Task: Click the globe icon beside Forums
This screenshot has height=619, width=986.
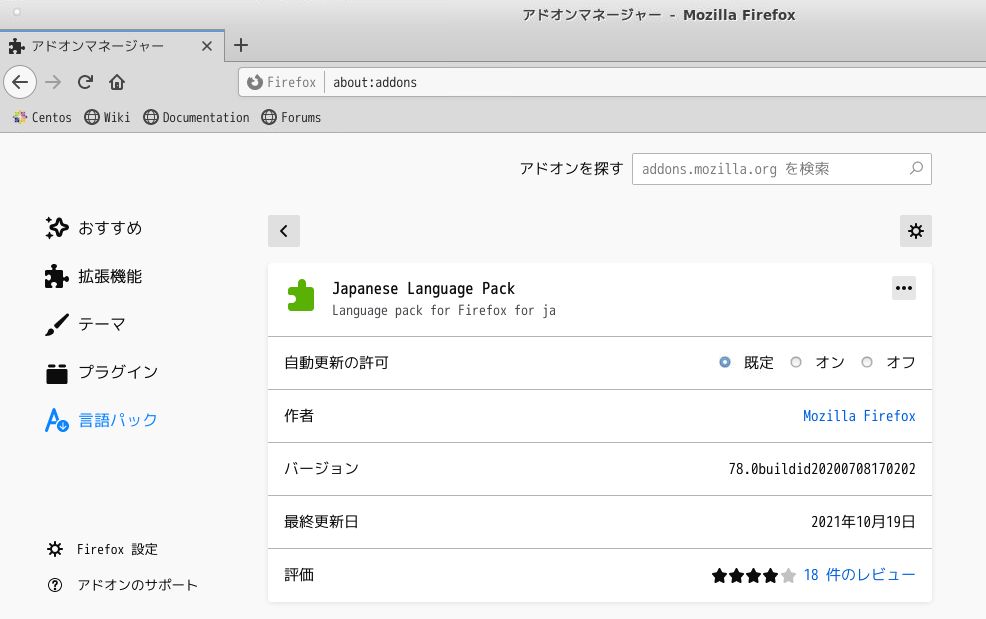Action: tap(269, 118)
